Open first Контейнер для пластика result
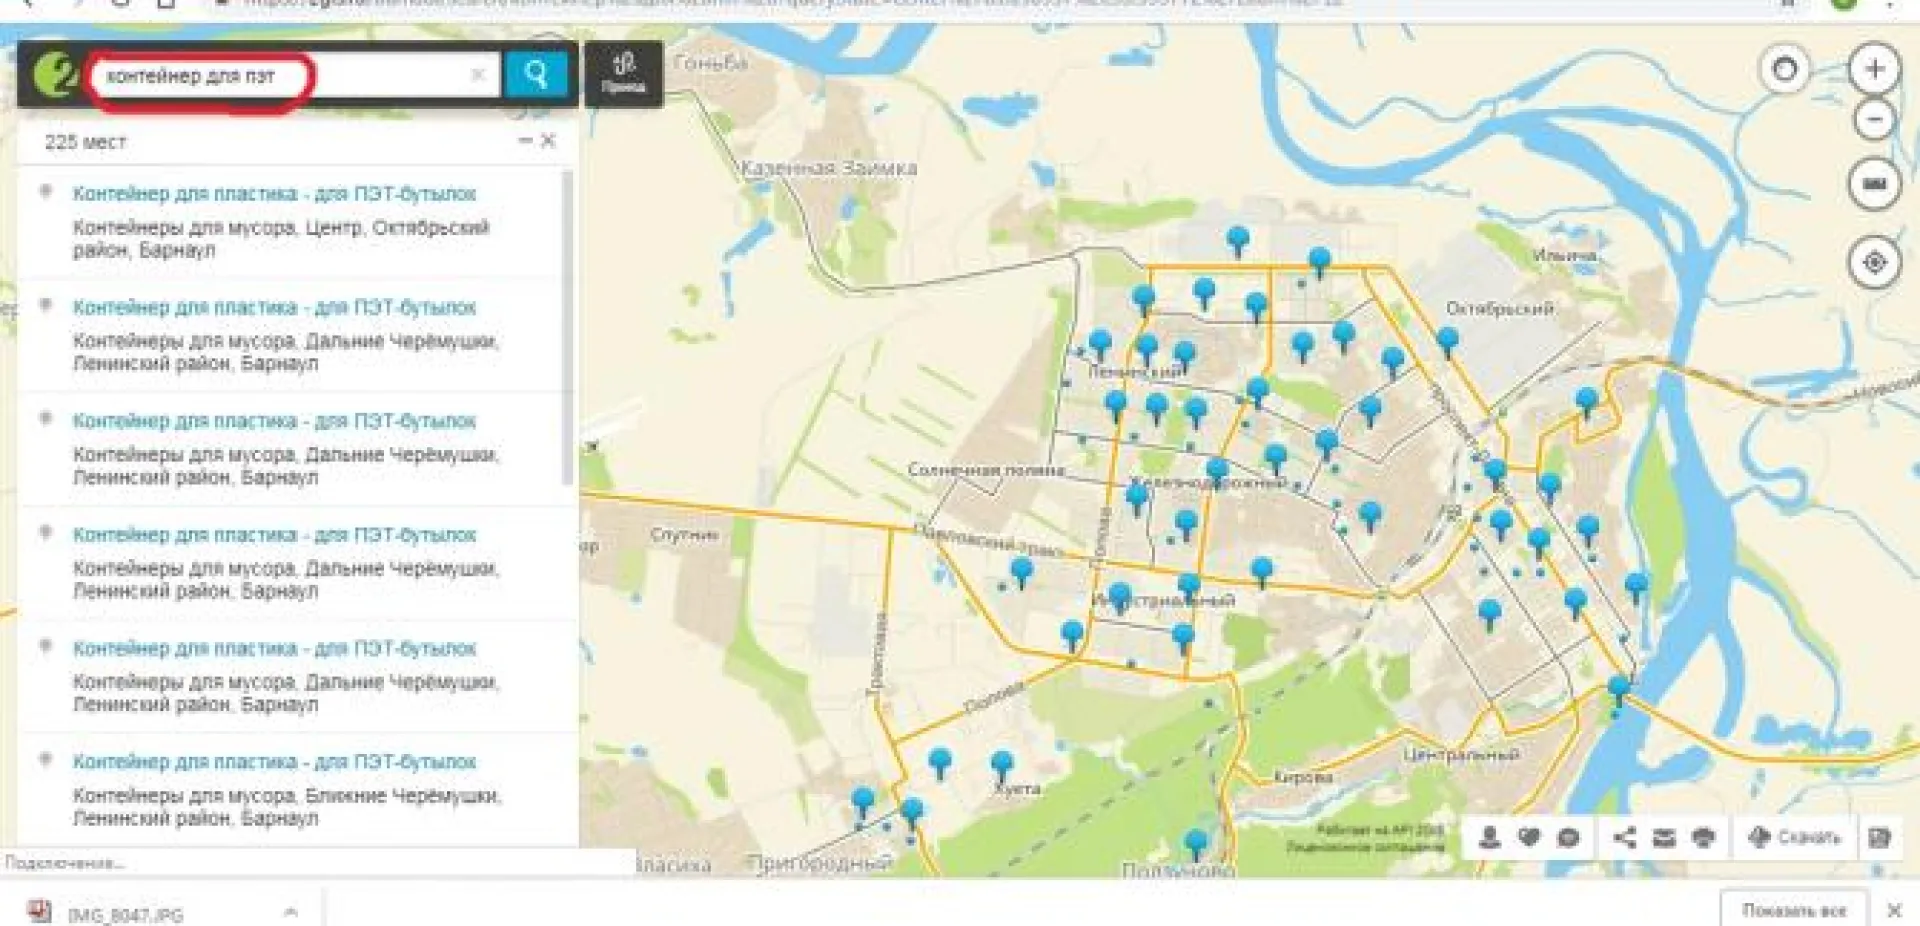Screen dimensions: 1920x926 coord(274,194)
